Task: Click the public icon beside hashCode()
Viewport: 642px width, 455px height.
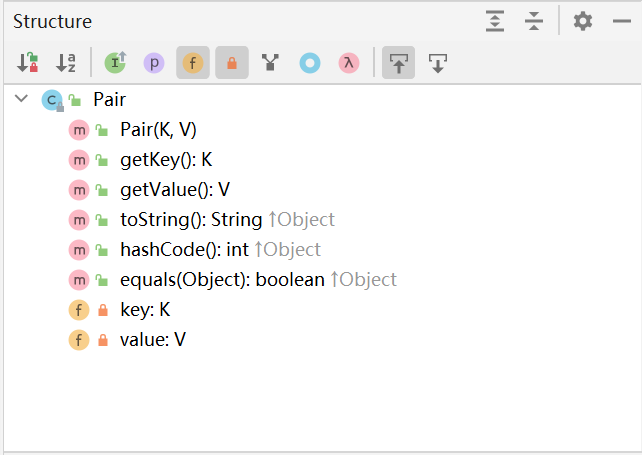Action: [x=102, y=250]
